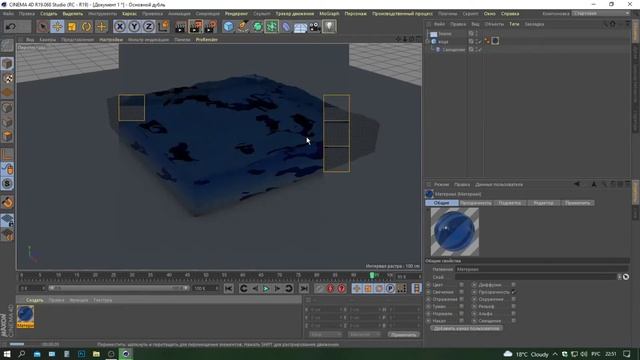Click the Play Forward green button

pos(266,289)
